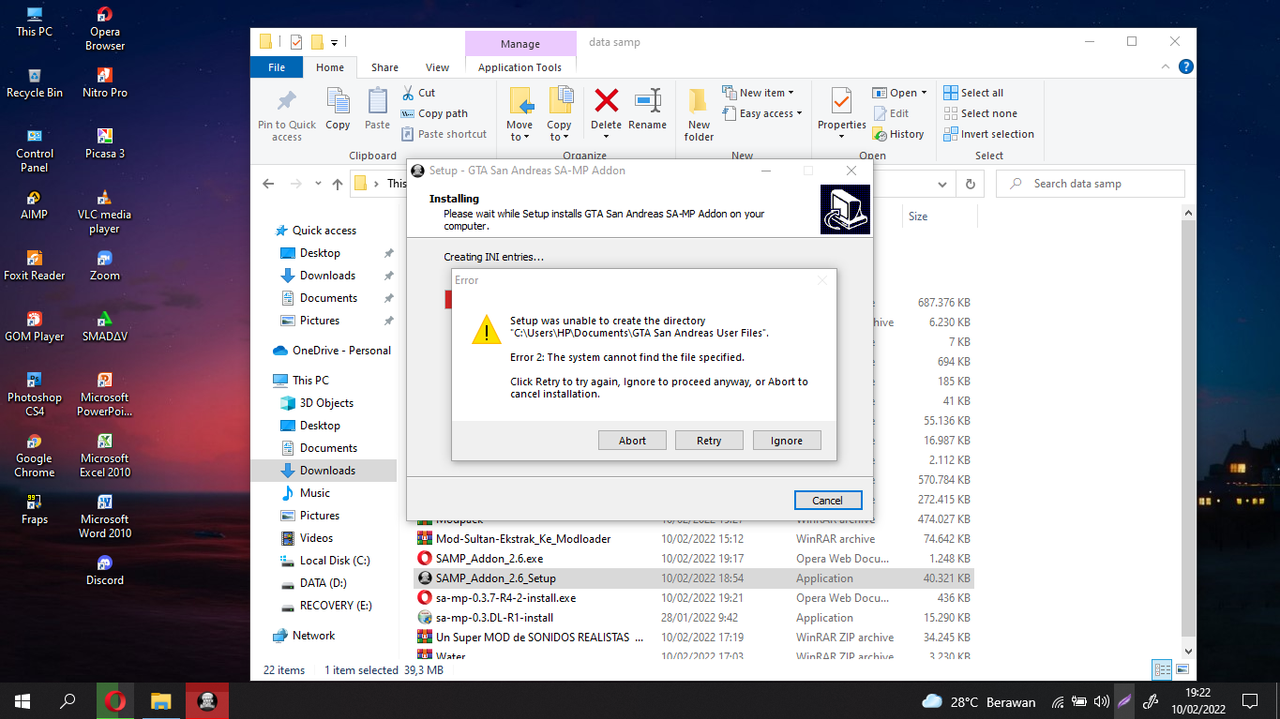Viewport: 1280px width, 719px height.
Task: Select 3D Objects in navigation pane
Action: coord(326,403)
